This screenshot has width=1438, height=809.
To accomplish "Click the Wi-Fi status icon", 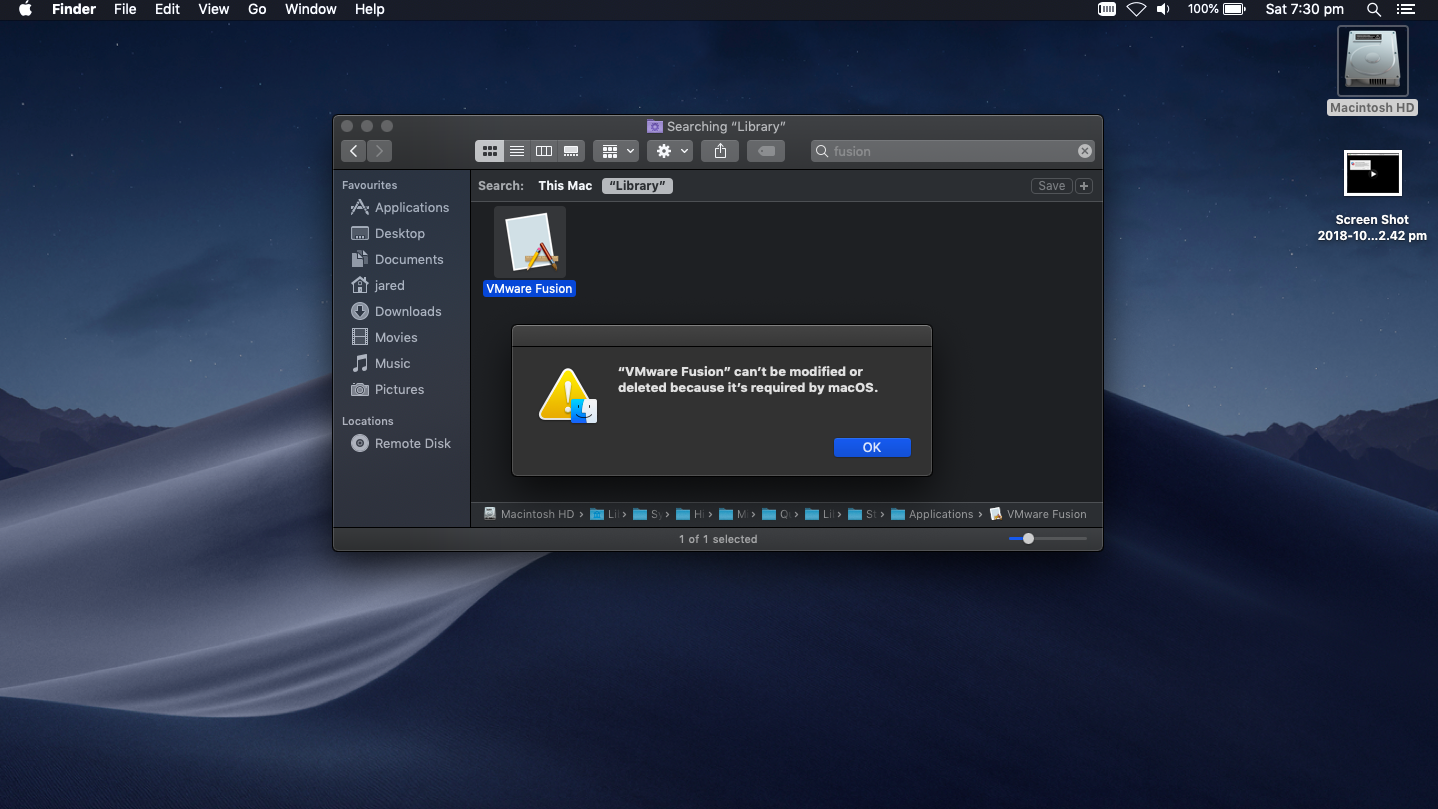I will pyautogui.click(x=1136, y=9).
